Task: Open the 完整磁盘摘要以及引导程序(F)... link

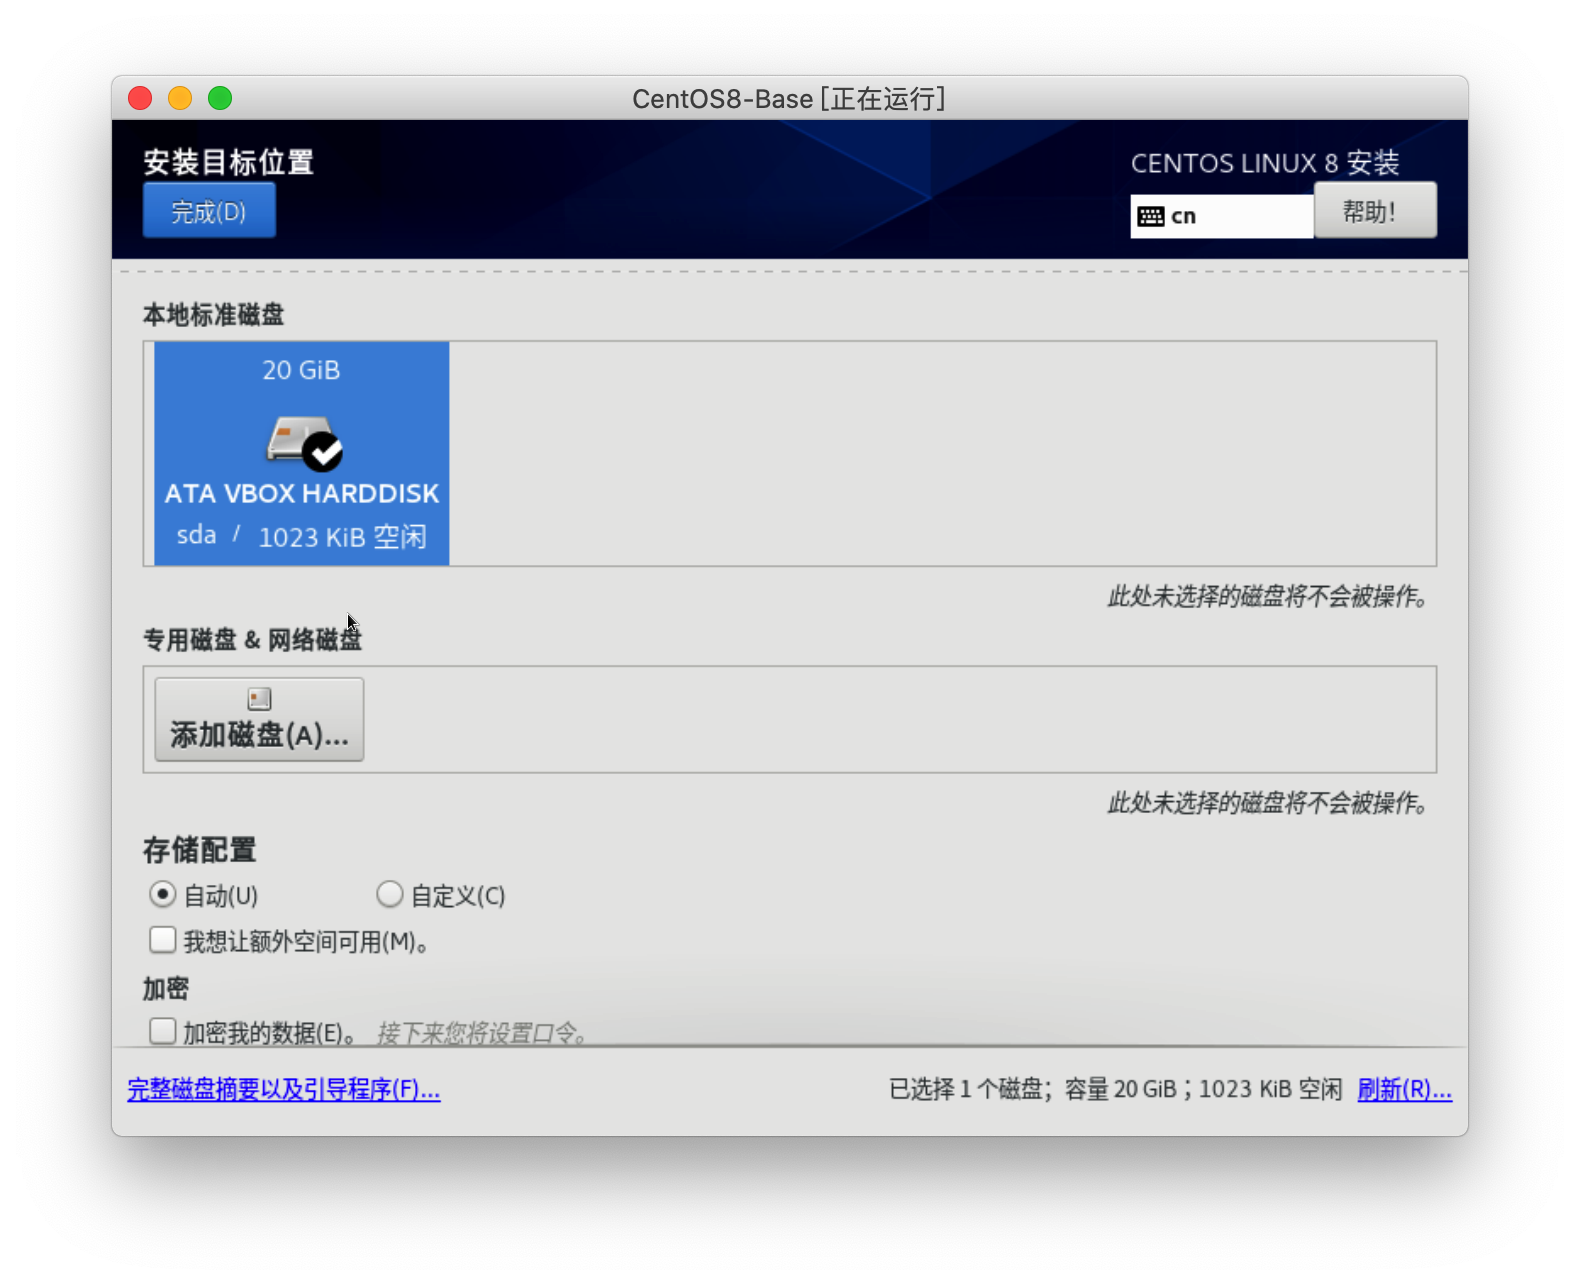Action: click(284, 1089)
